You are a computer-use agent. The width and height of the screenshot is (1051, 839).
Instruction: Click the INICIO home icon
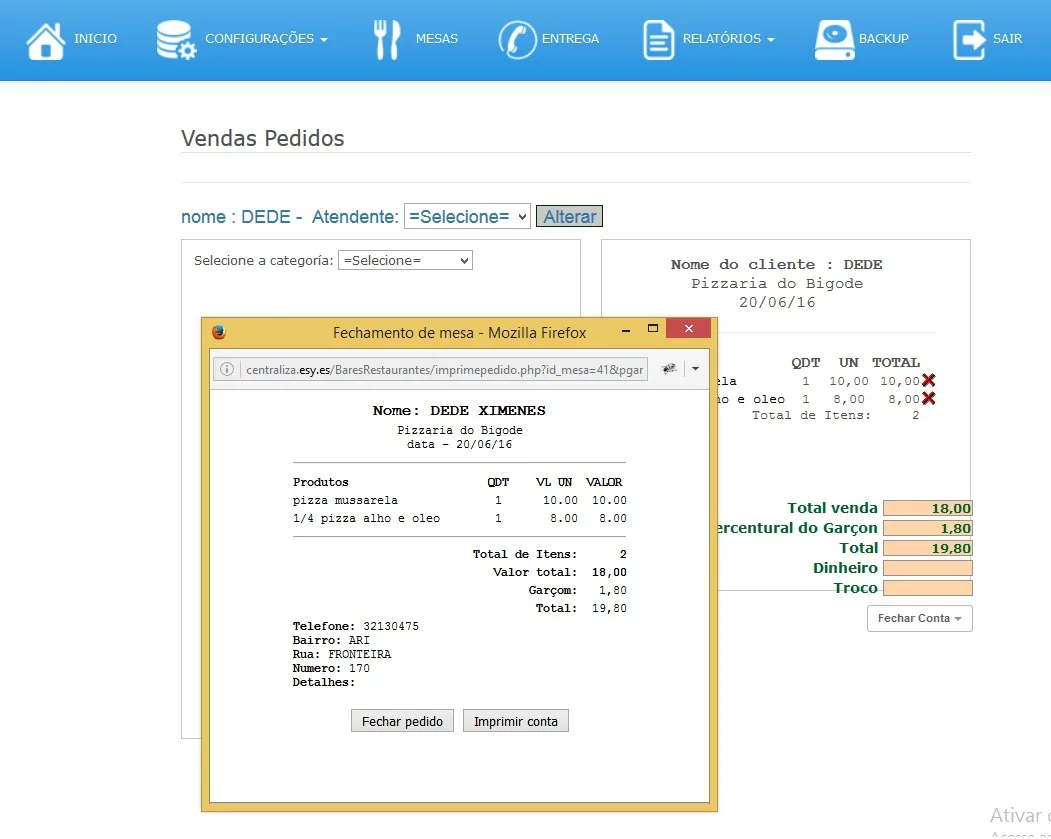(46, 41)
